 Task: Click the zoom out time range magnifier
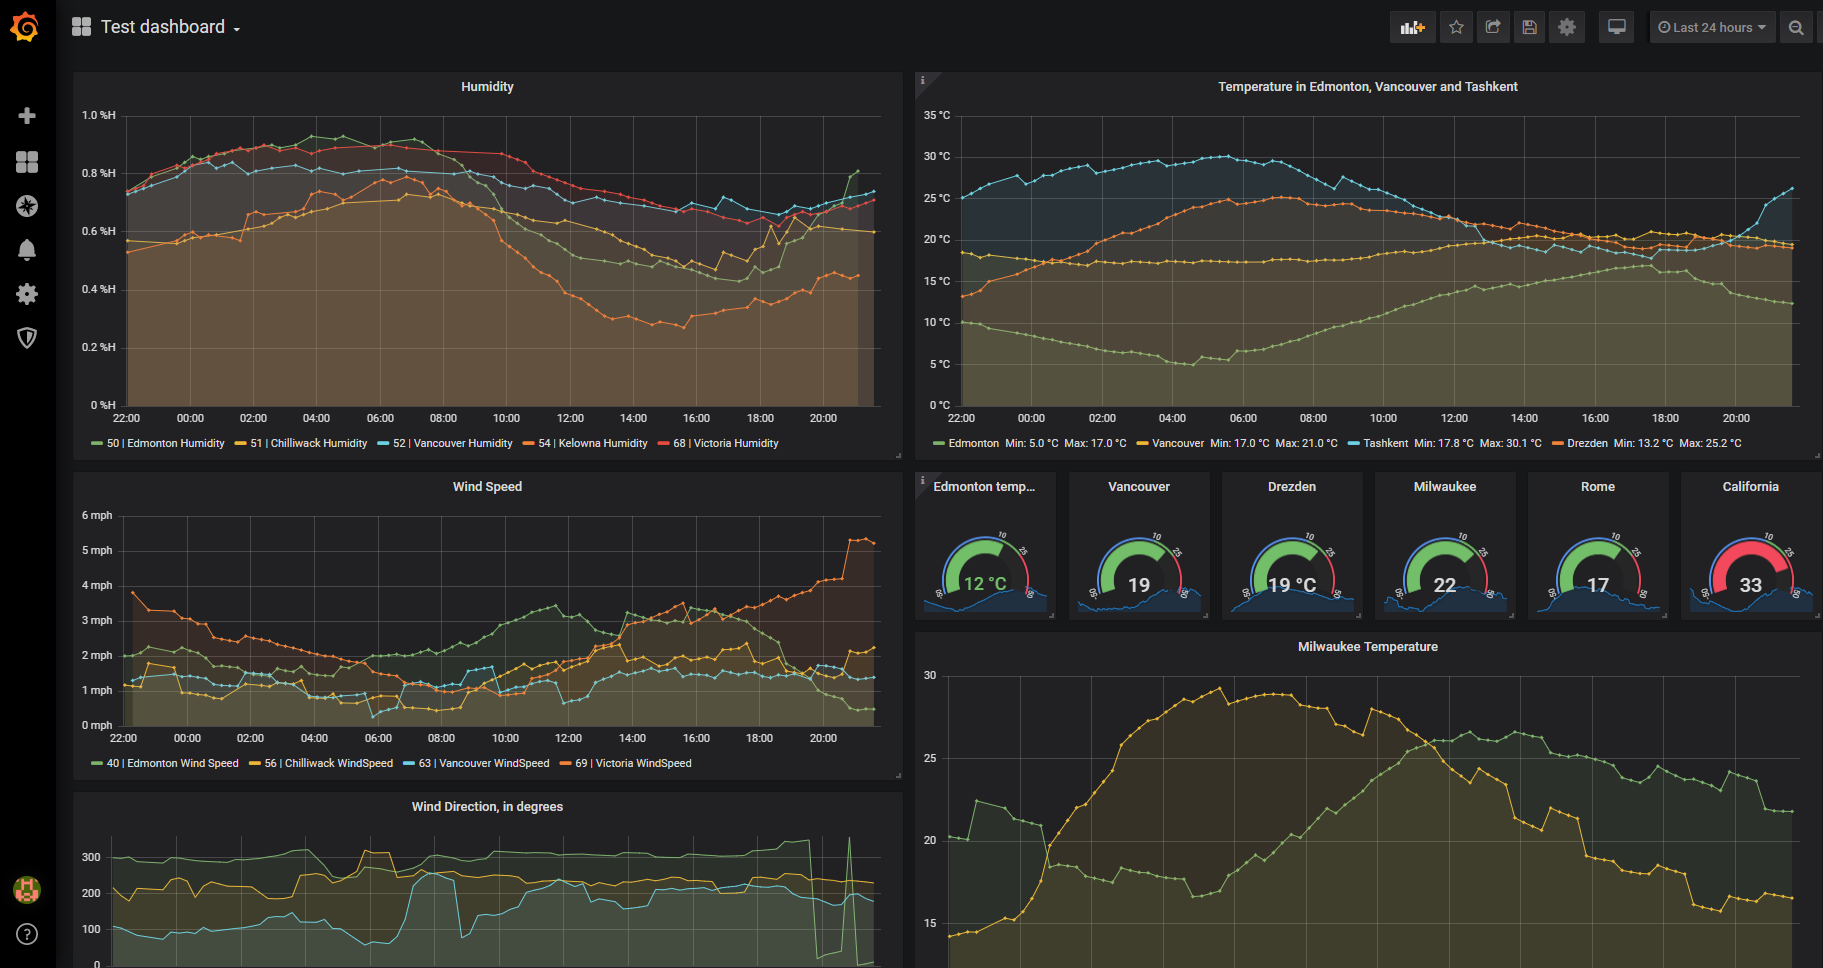coord(1796,28)
